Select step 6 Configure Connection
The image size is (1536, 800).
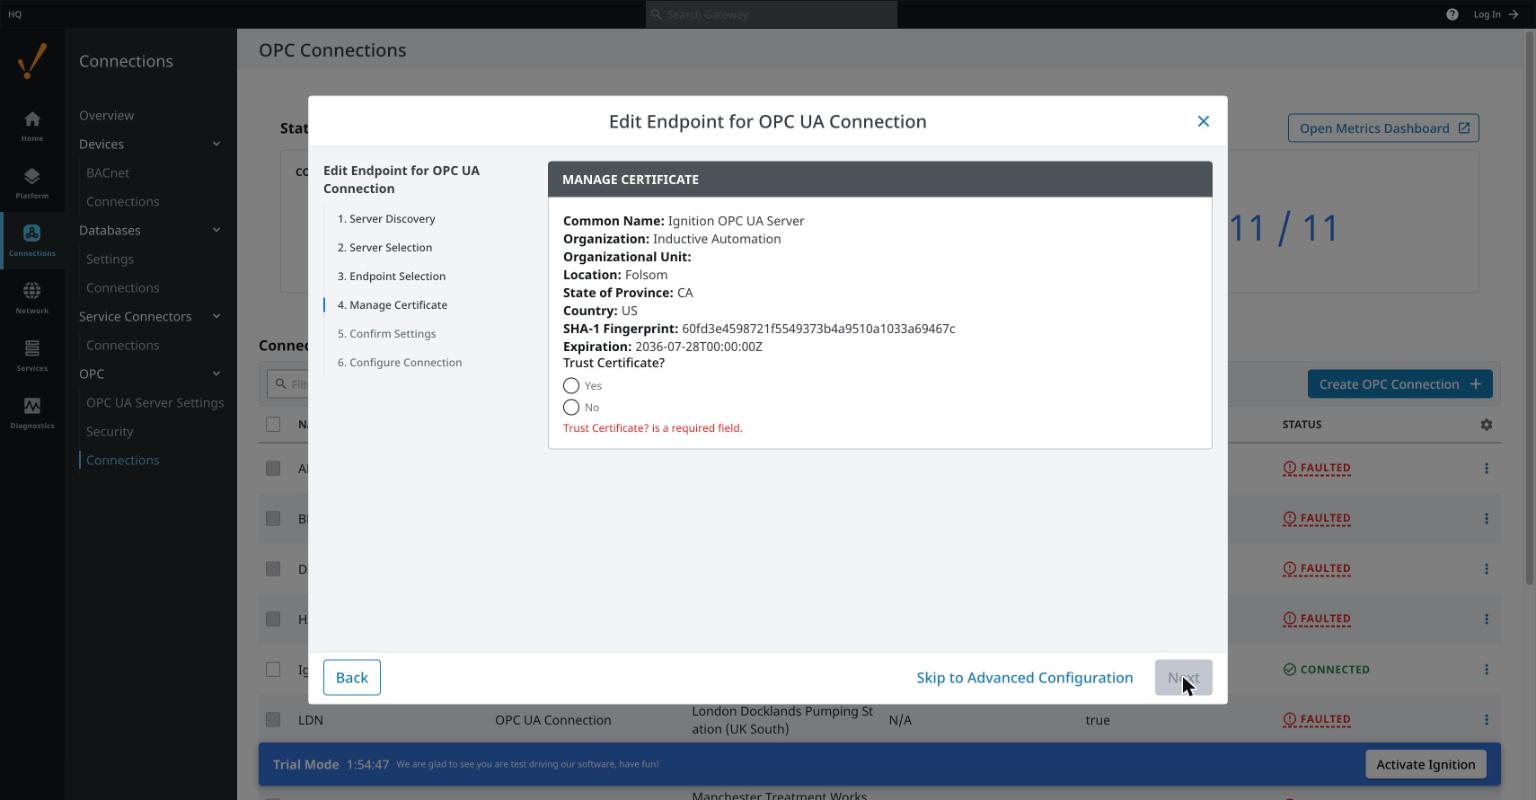click(x=399, y=363)
